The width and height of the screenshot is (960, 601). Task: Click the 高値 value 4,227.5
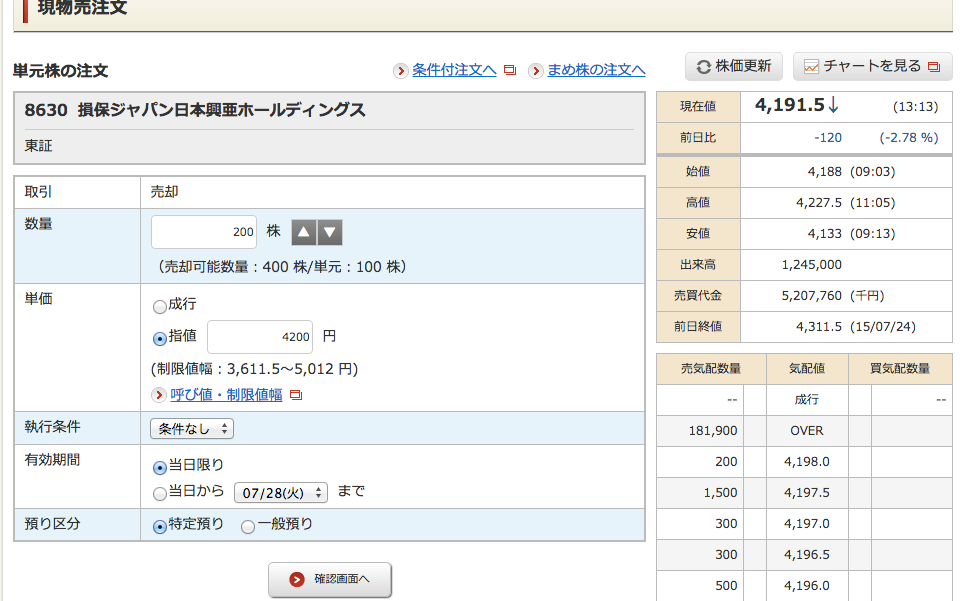tap(819, 203)
